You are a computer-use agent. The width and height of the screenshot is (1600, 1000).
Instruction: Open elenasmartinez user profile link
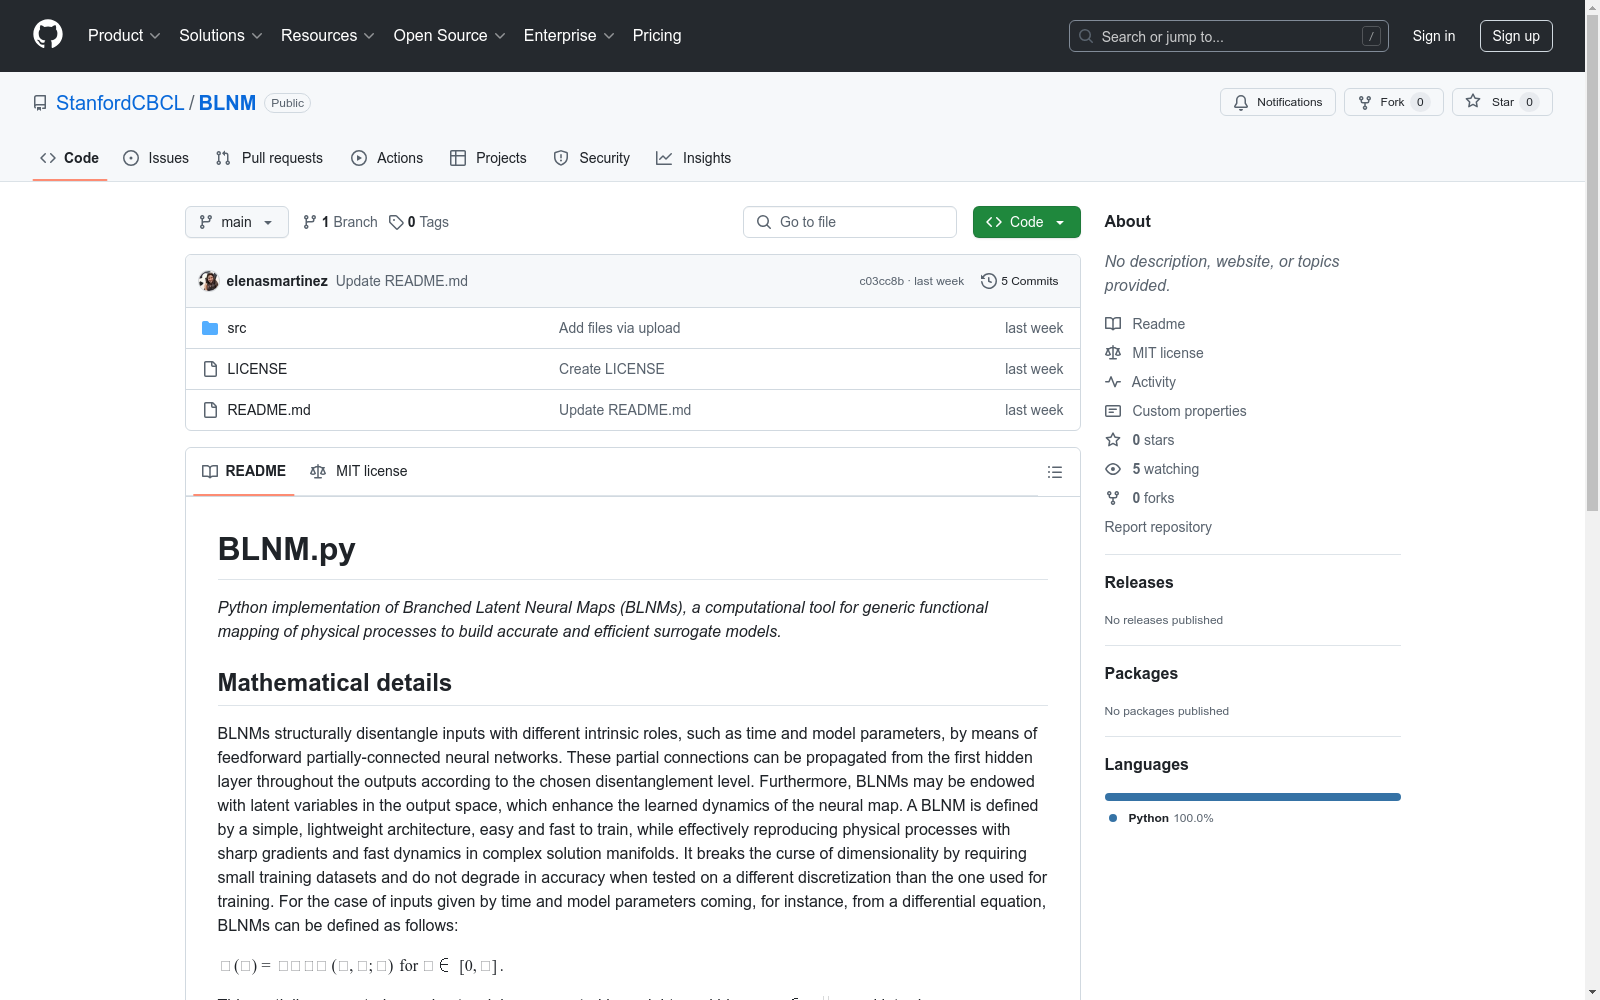pos(277,281)
